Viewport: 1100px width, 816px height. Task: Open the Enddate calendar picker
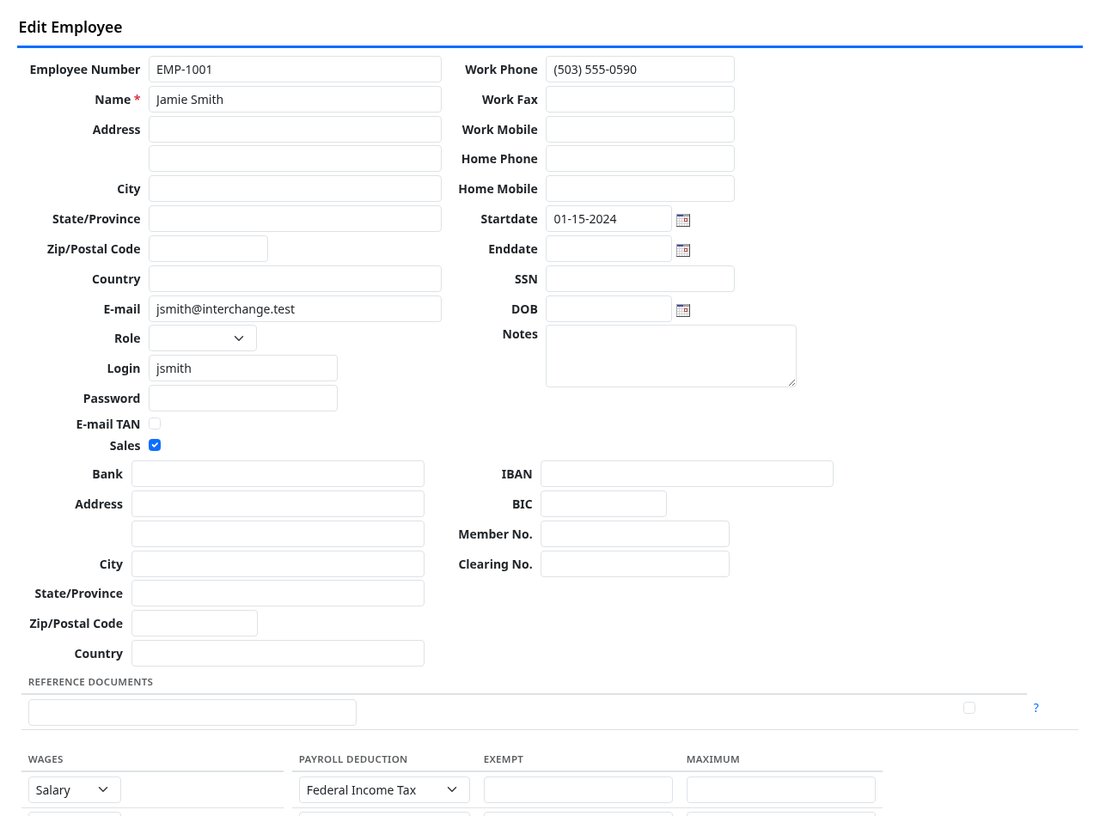tap(683, 250)
